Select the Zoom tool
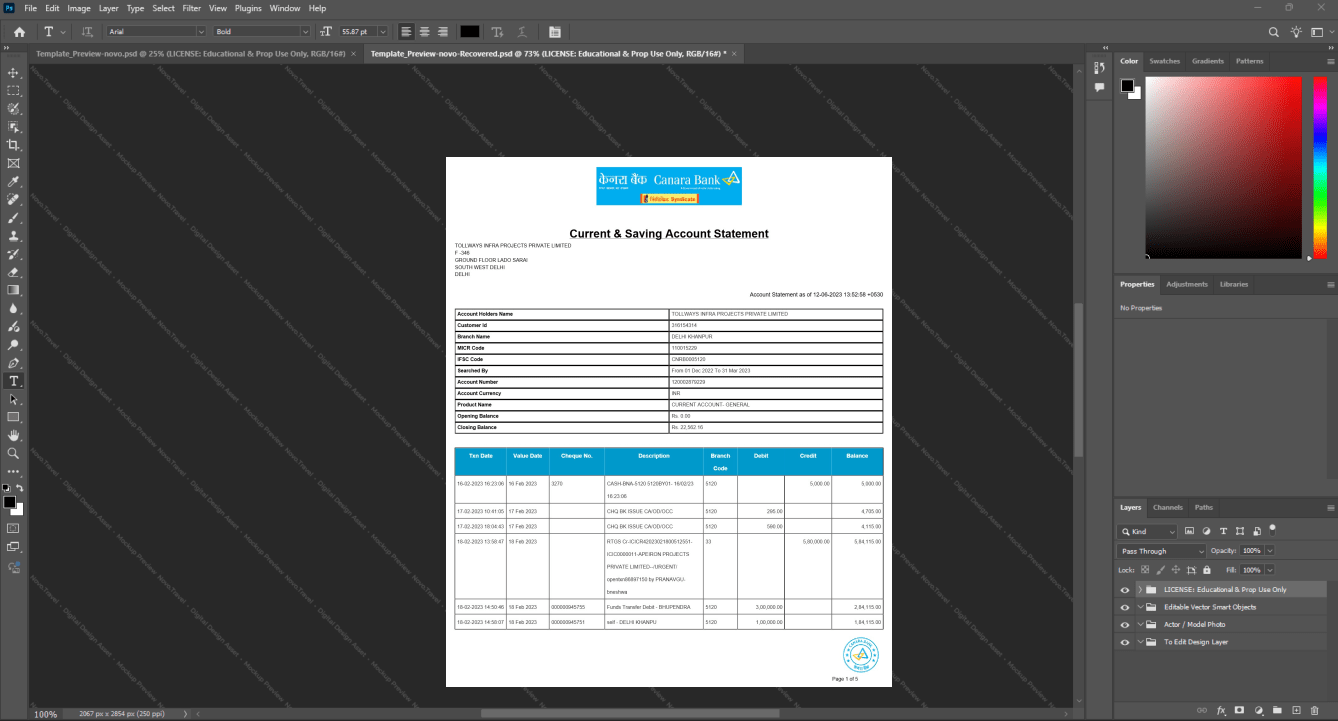 [13, 453]
